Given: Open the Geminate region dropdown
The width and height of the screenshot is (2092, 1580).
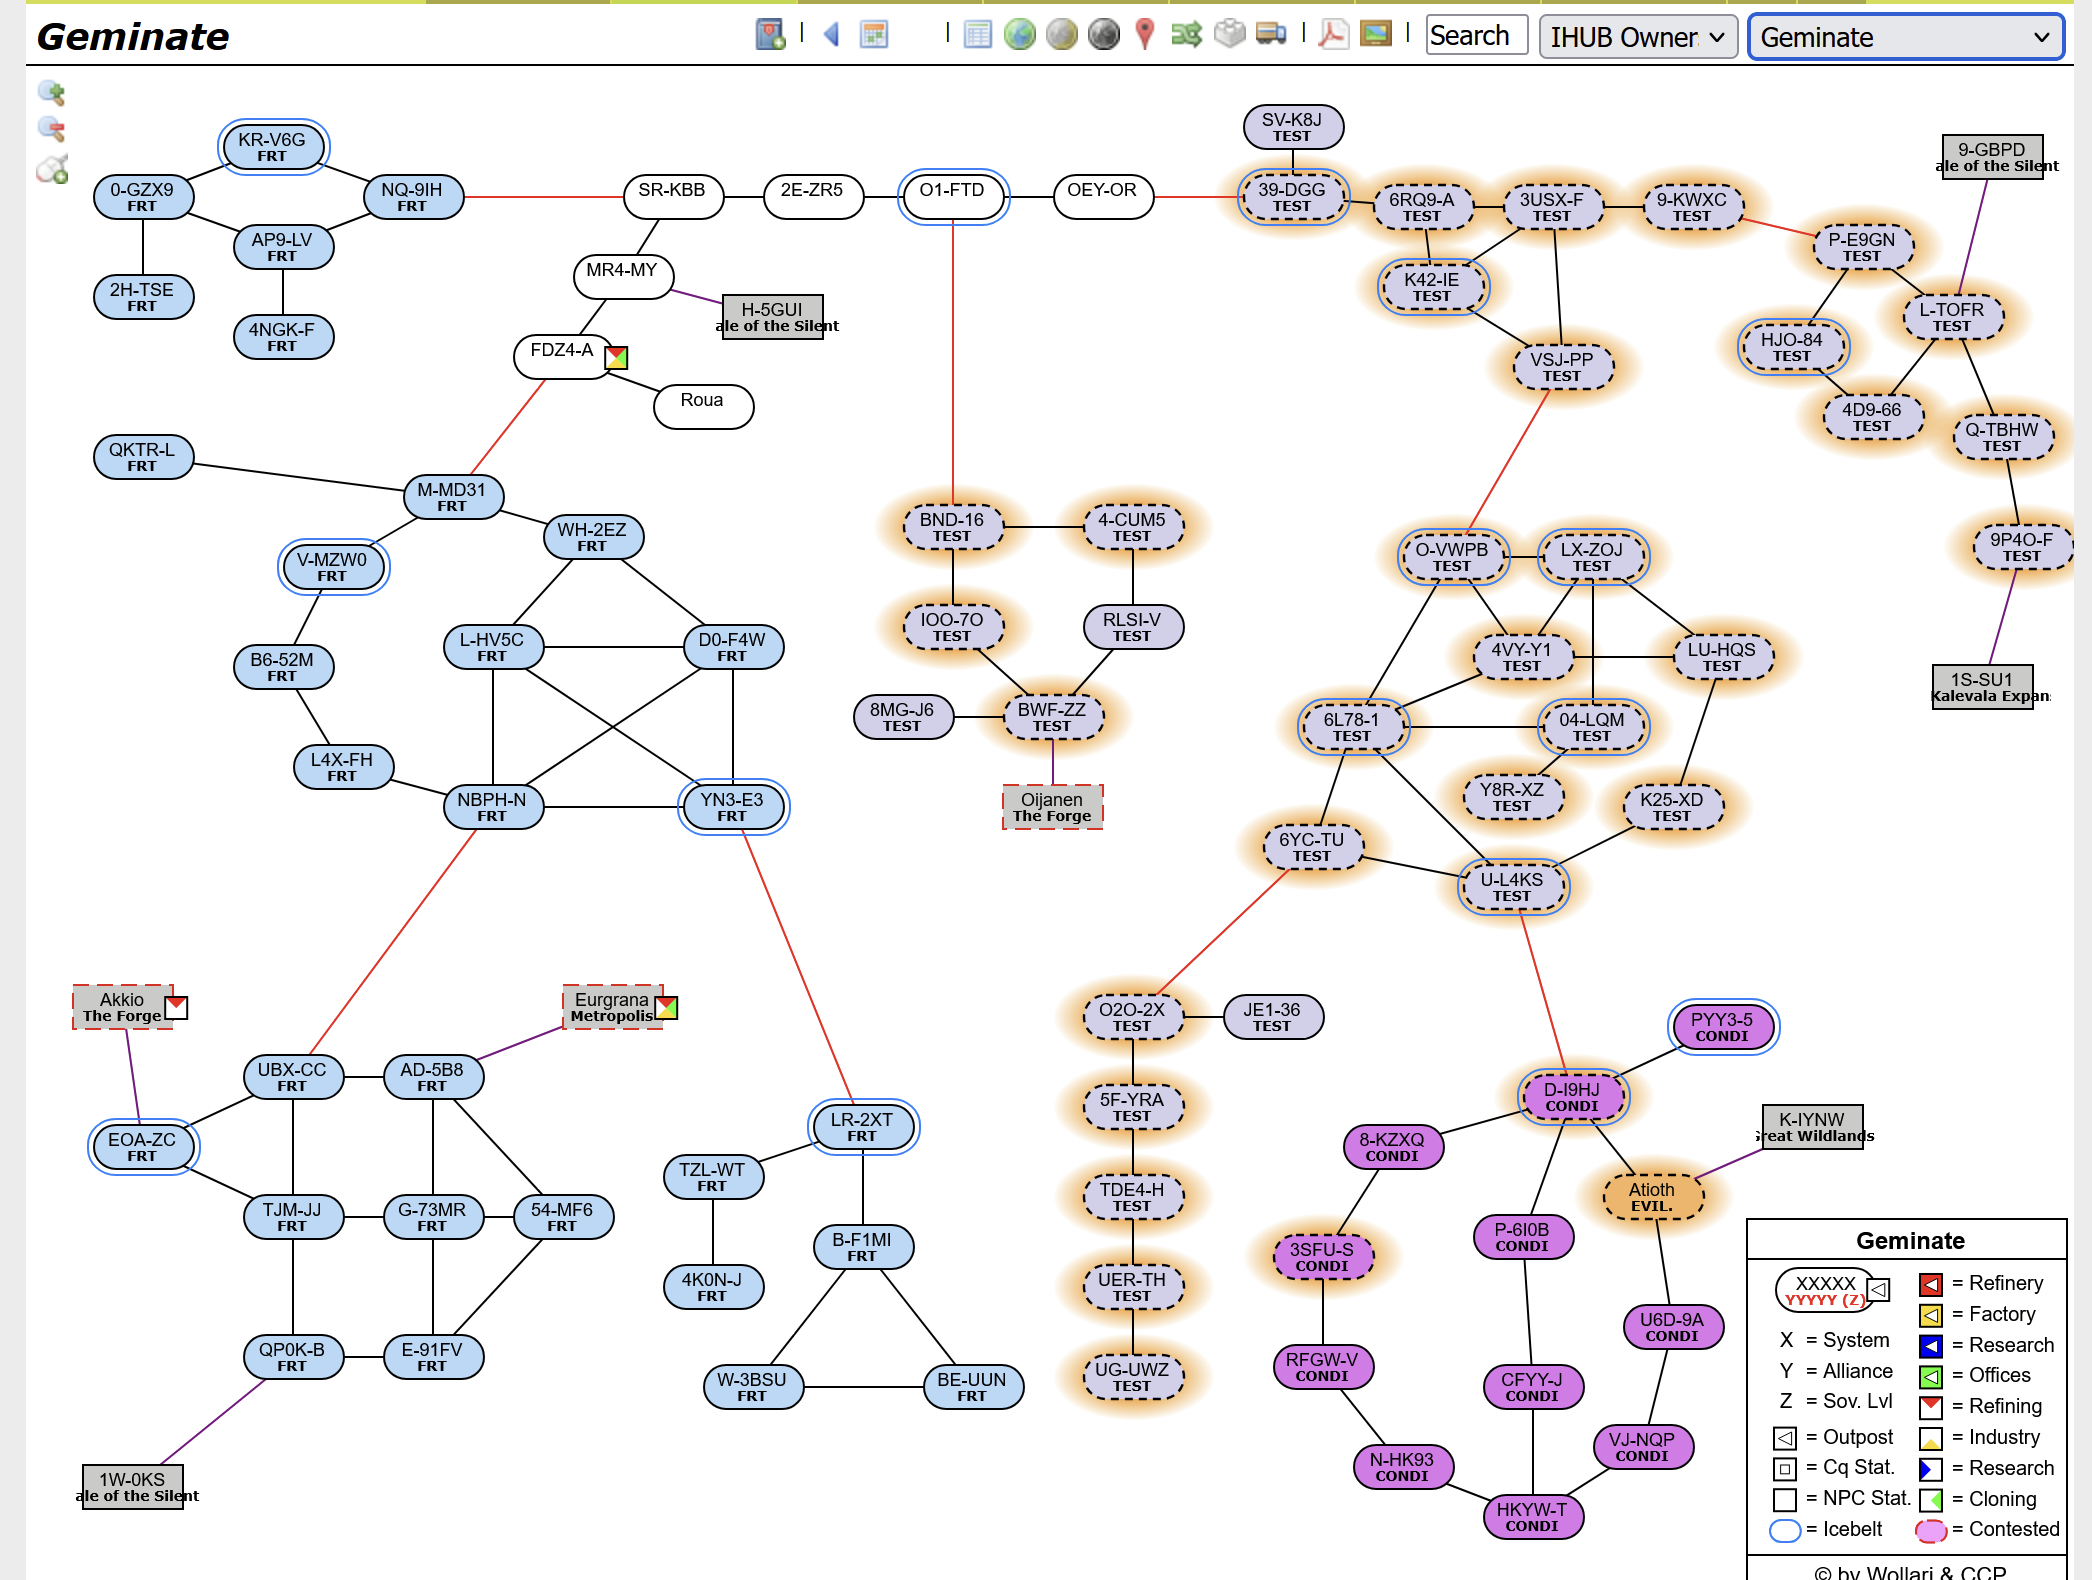Looking at the screenshot, I should tap(1905, 37).
